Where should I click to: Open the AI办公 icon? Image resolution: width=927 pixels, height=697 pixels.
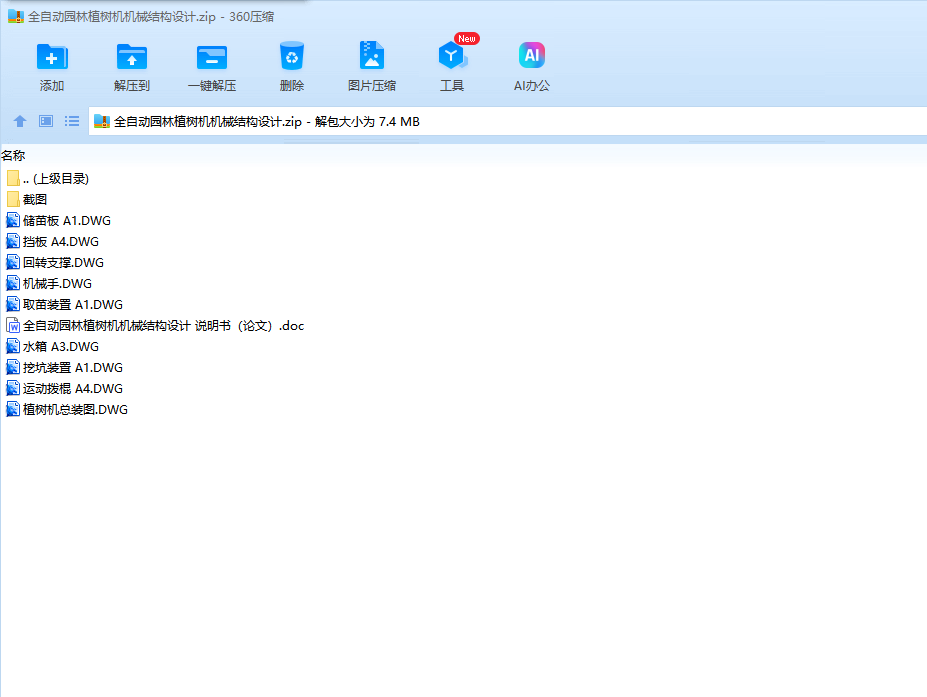pyautogui.click(x=531, y=55)
